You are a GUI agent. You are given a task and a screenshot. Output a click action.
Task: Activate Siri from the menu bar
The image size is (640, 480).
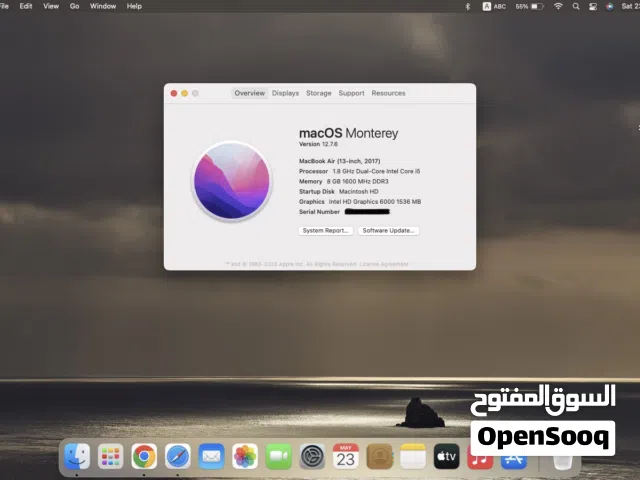pos(609,7)
